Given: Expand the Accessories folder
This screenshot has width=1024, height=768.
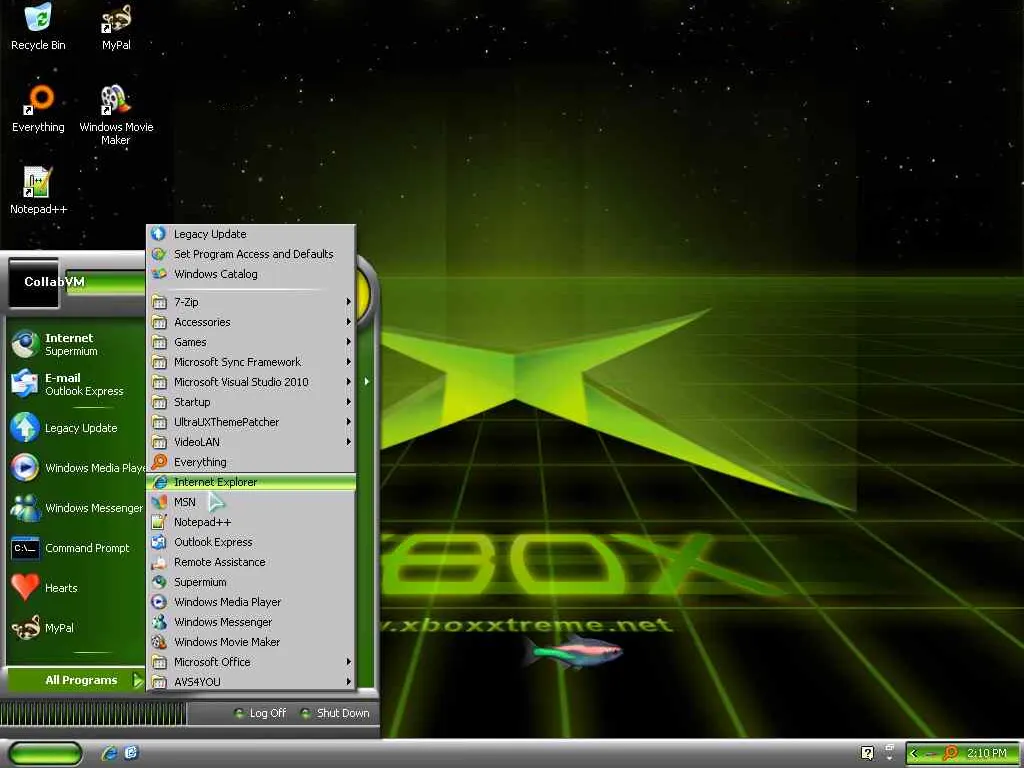Looking at the screenshot, I should (251, 322).
